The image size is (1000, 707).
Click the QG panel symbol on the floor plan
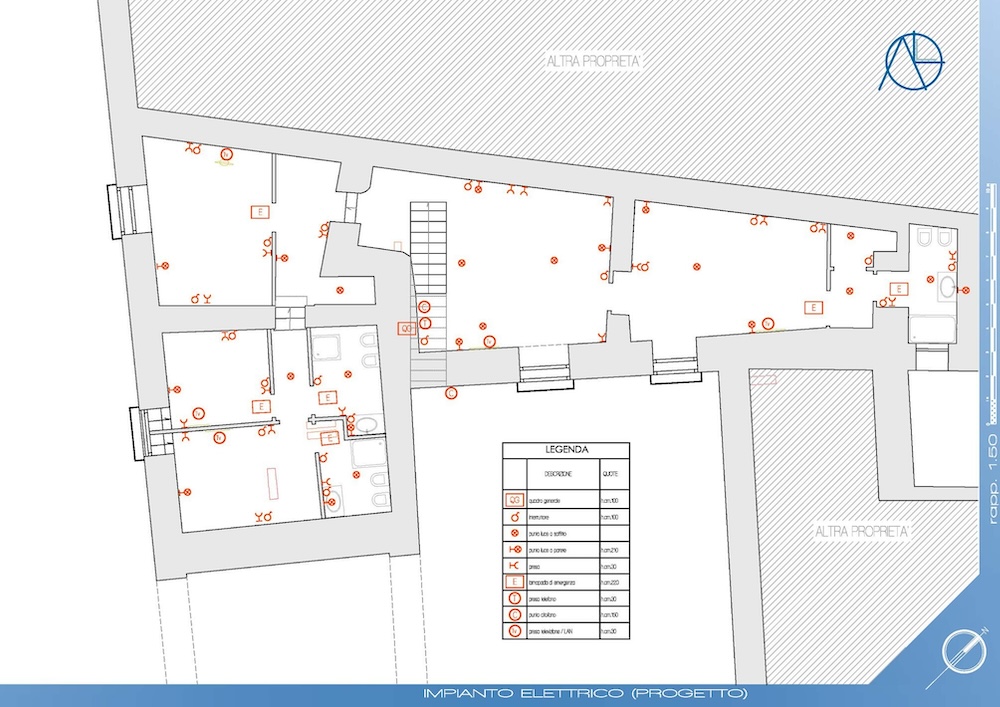pyautogui.click(x=406, y=327)
